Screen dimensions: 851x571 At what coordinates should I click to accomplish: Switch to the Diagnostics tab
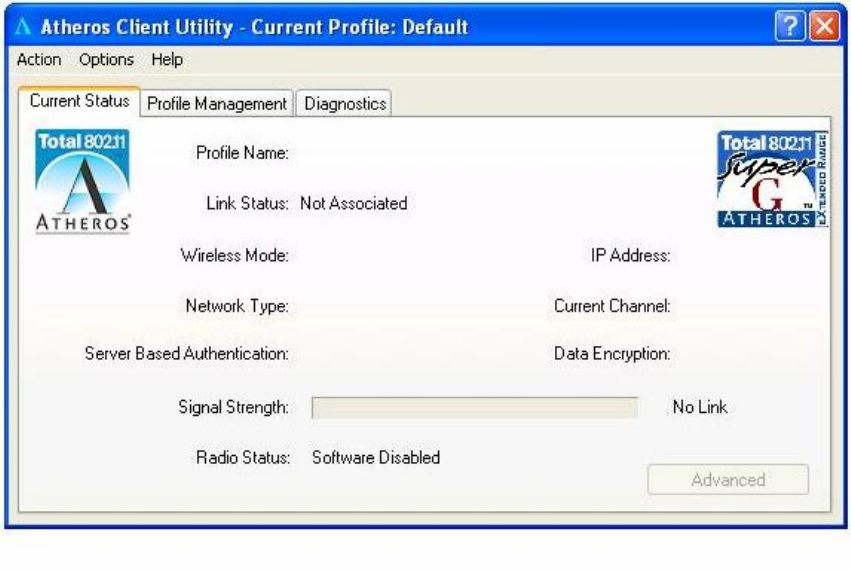coord(345,104)
